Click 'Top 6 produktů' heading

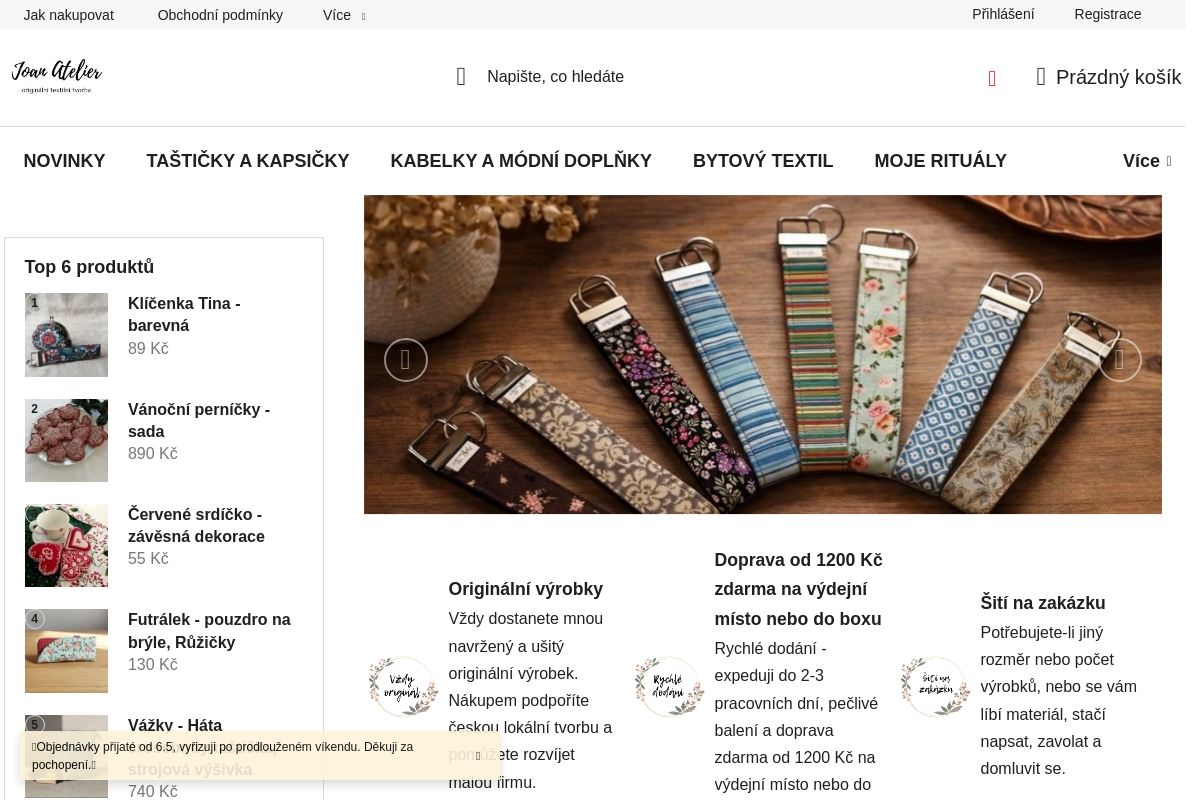click(89, 267)
